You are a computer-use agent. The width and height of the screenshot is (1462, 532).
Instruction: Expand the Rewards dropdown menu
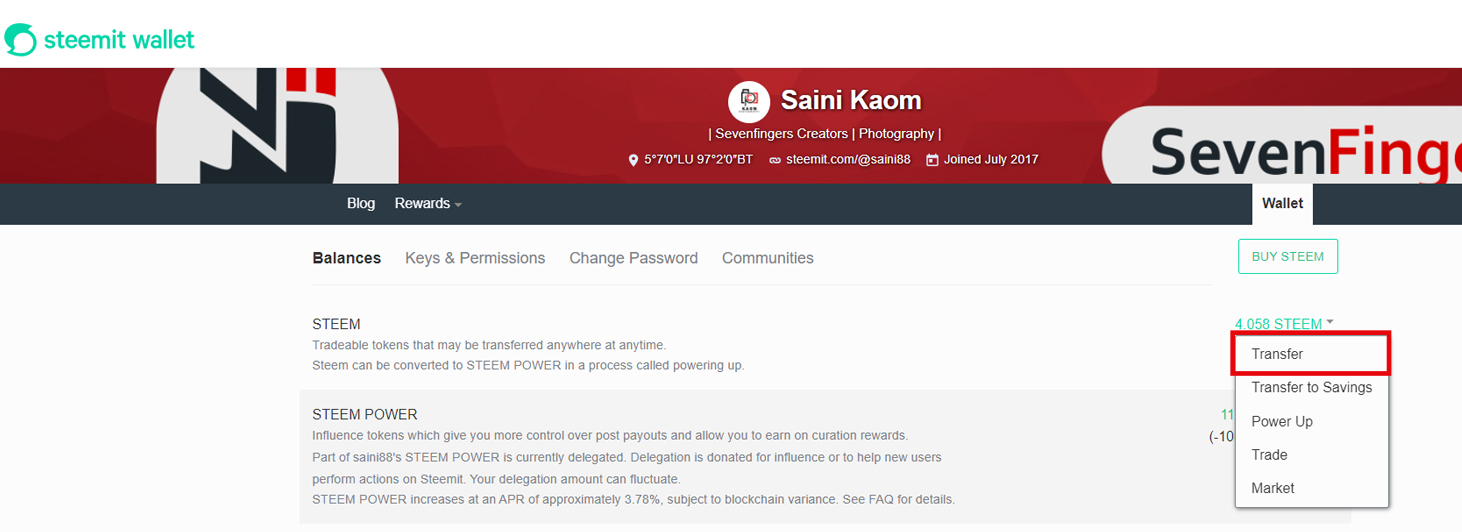[x=428, y=204]
